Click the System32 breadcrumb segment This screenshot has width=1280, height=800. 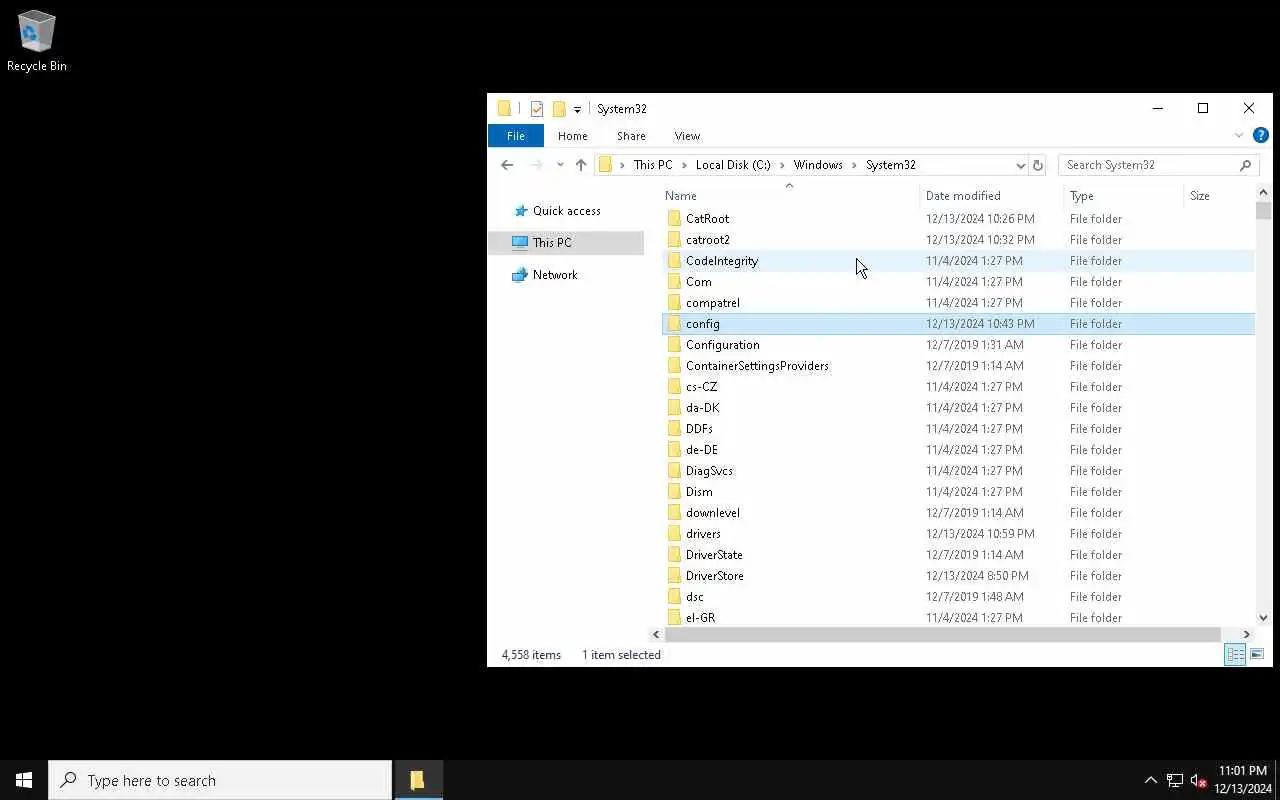point(891,165)
